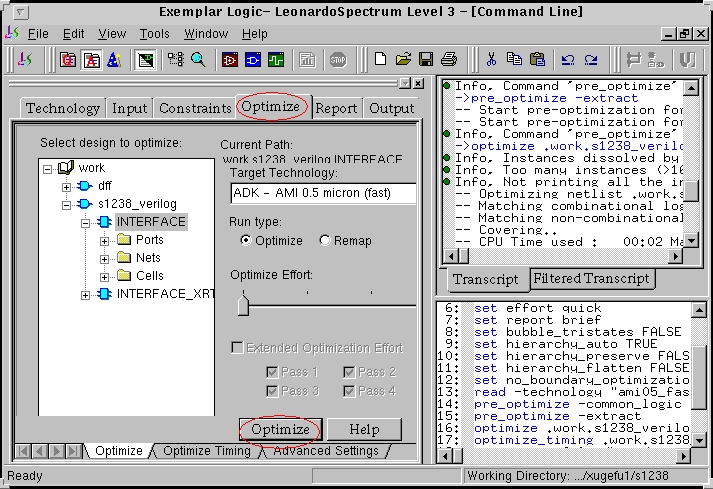Open the design hierarchy browser icon

176,60
